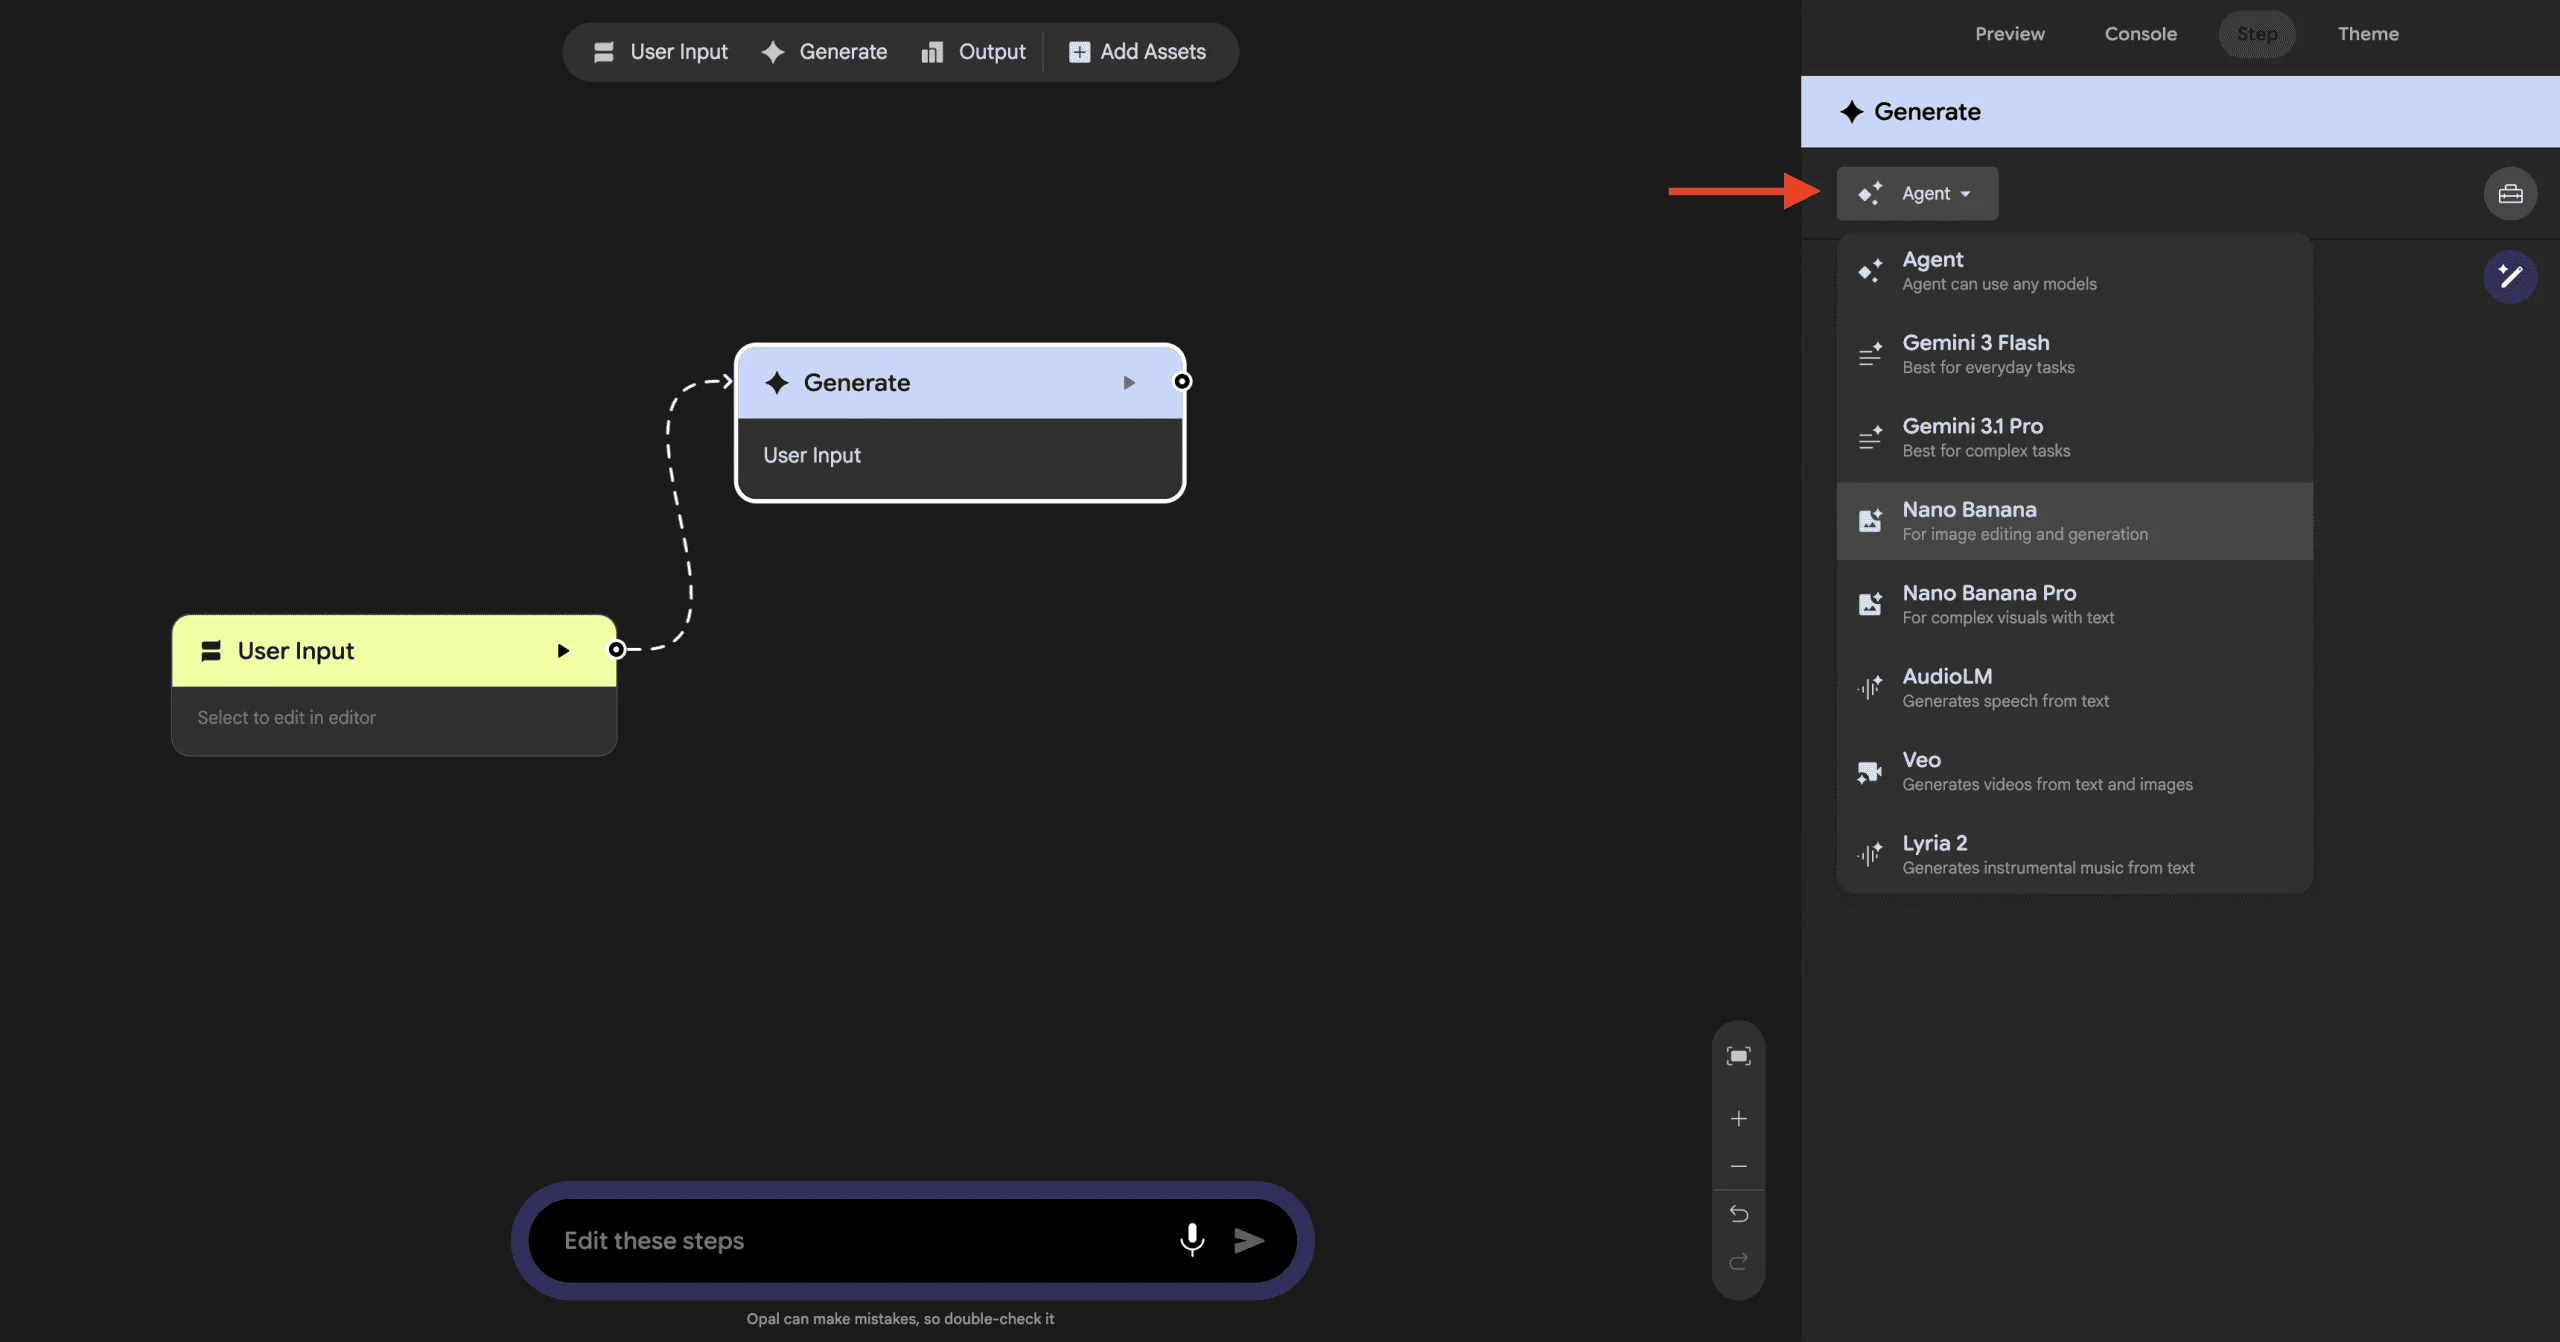
Task: Select Nano Banana Pro model
Action: tap(2074, 605)
